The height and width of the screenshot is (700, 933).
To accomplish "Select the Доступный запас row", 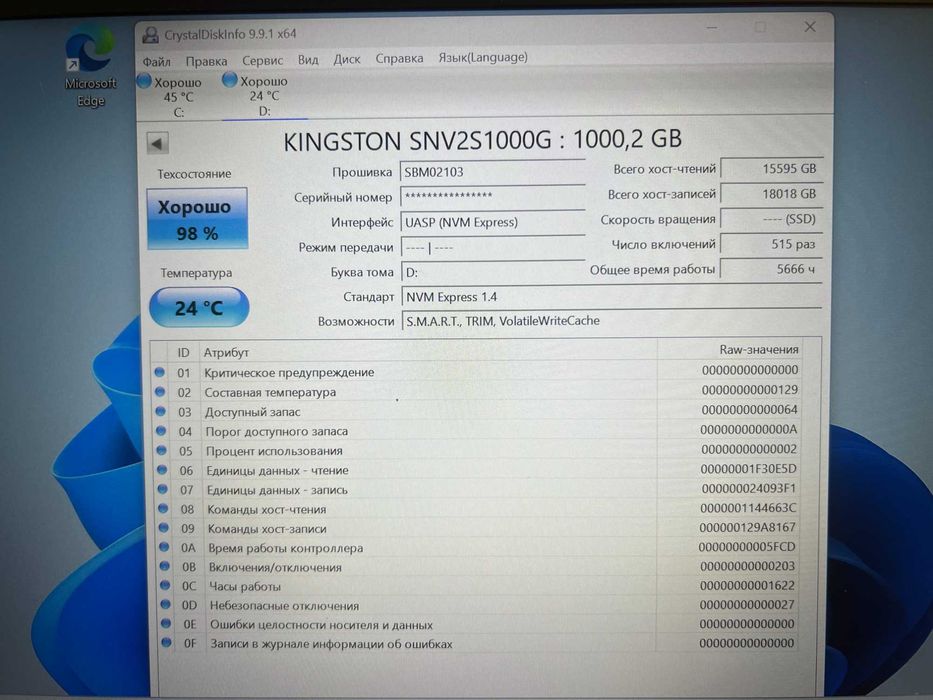I will pyautogui.click(x=476, y=411).
